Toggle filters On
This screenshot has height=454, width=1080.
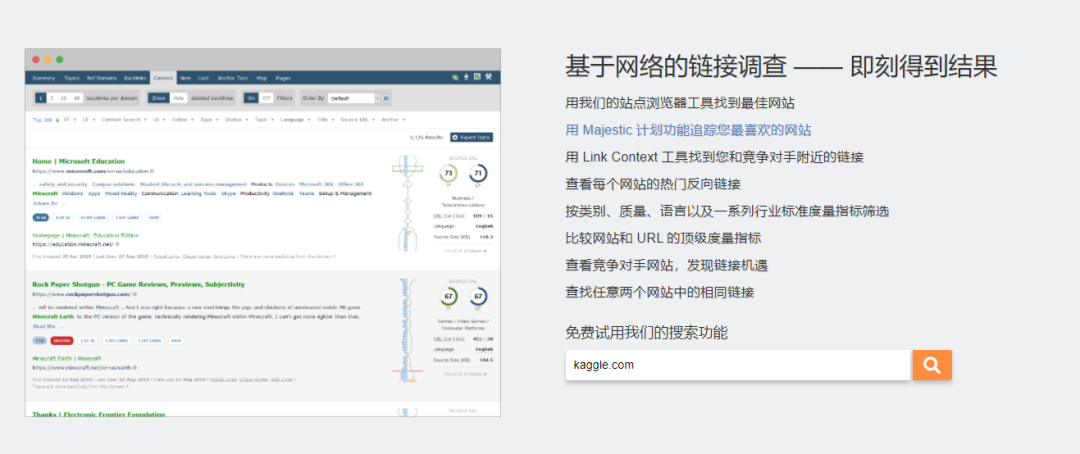pos(252,98)
